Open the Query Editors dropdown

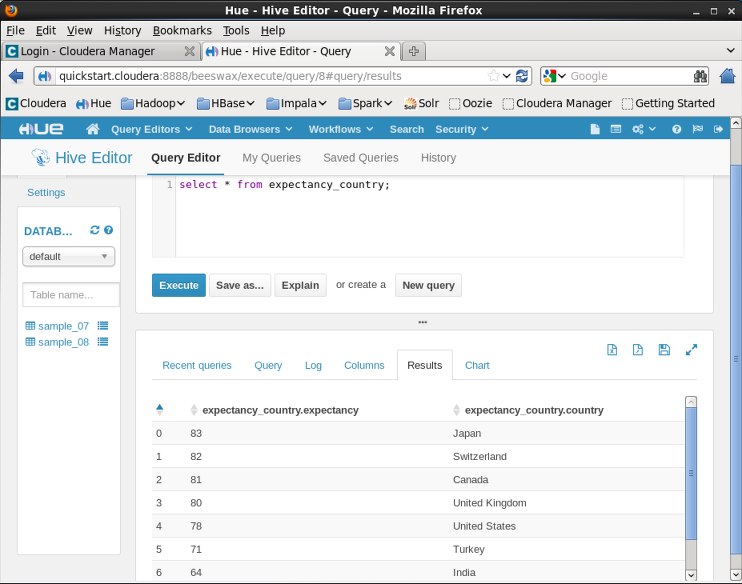(151, 129)
